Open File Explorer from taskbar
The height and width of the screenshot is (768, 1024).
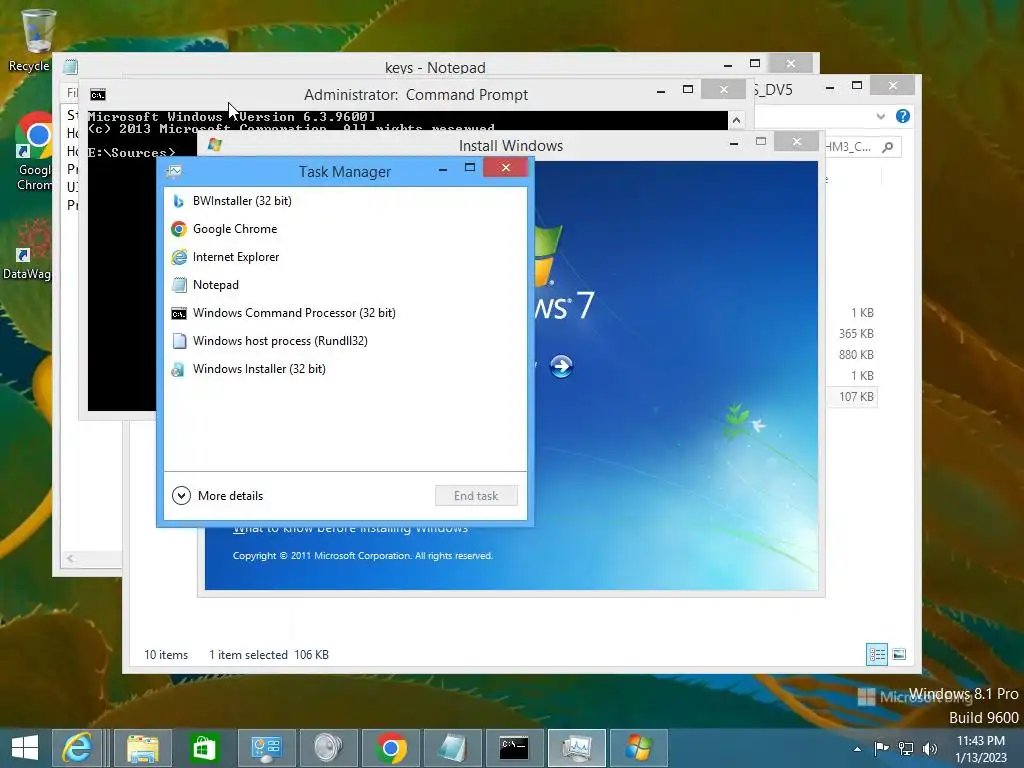point(142,748)
